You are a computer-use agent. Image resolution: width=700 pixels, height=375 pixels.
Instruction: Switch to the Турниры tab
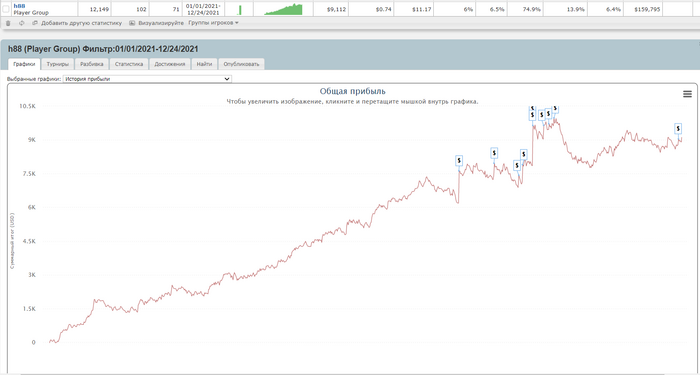click(58, 64)
